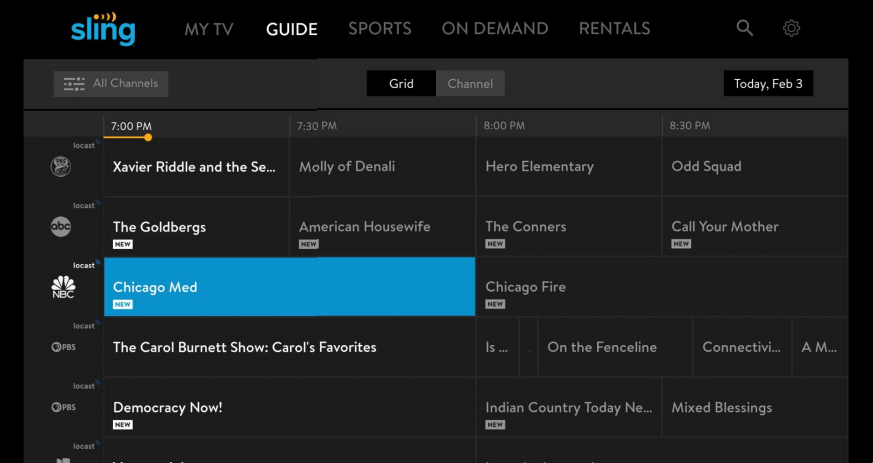Select the PBS Kids channel logo
This screenshot has height=463, width=873.
61,166
